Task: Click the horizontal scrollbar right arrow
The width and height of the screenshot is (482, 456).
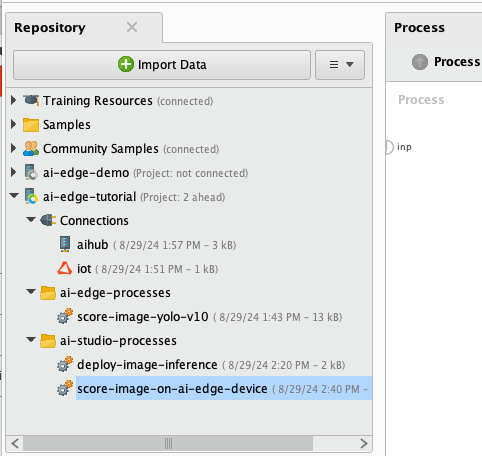Action: point(364,443)
